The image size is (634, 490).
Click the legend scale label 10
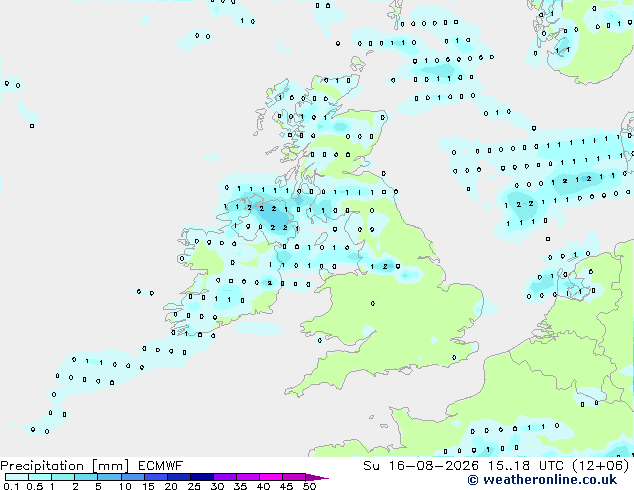pyautogui.click(x=125, y=486)
